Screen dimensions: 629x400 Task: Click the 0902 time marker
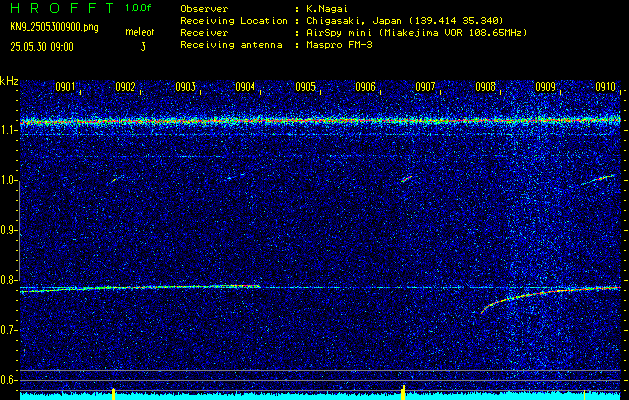tap(125, 87)
